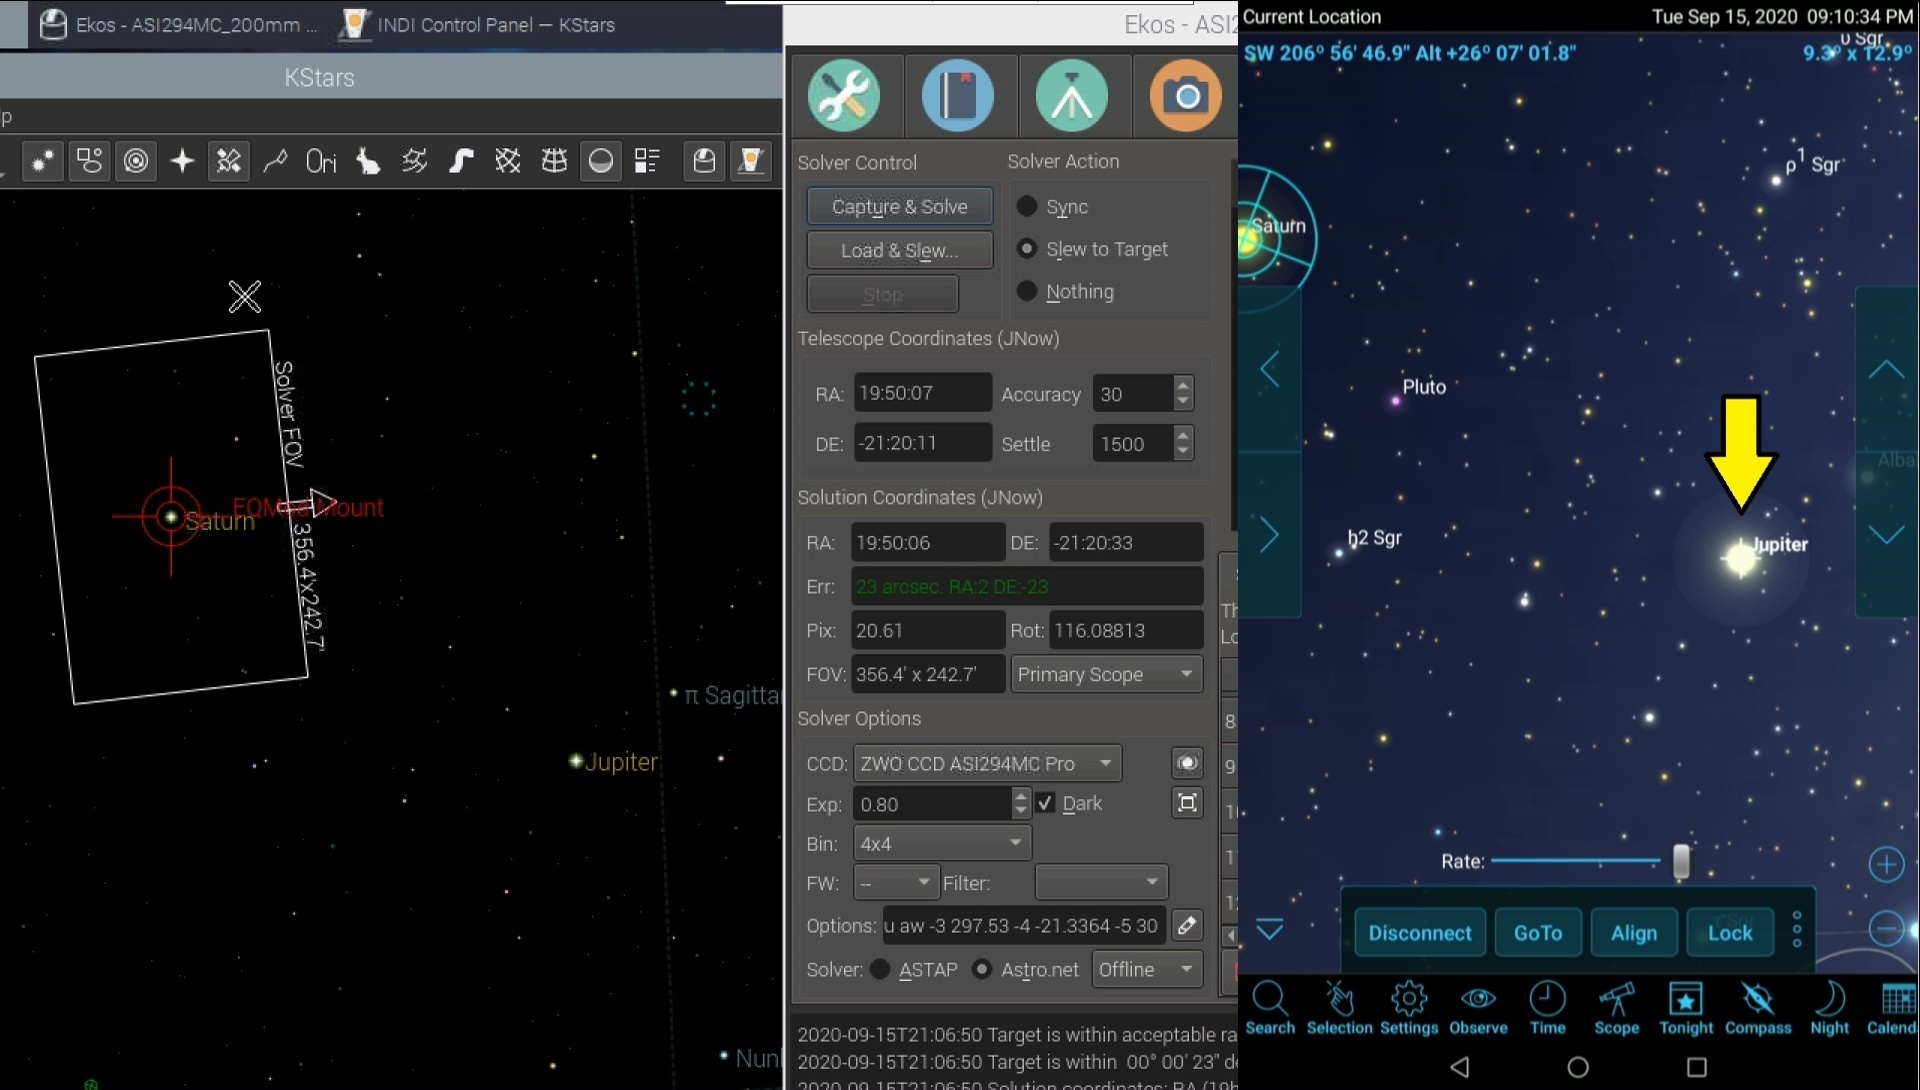The image size is (1920, 1090).
Task: Tap Lock button in SkySafari
Action: [1730, 933]
